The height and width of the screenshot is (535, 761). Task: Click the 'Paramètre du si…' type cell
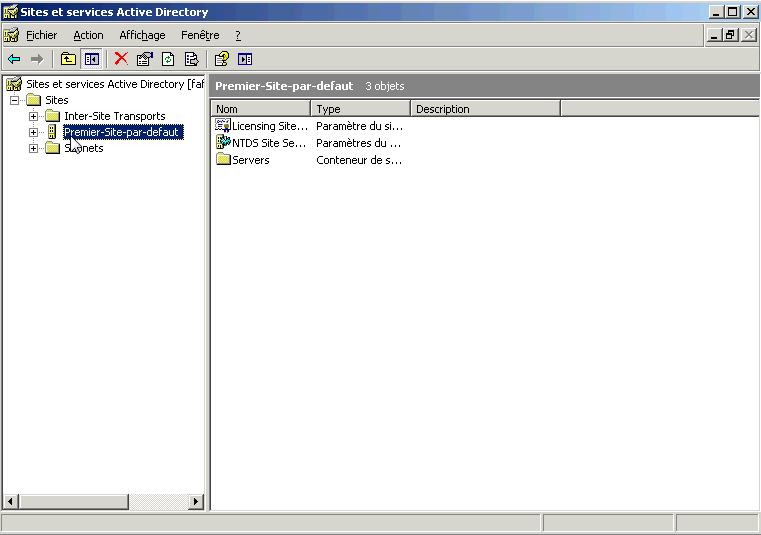point(359,126)
